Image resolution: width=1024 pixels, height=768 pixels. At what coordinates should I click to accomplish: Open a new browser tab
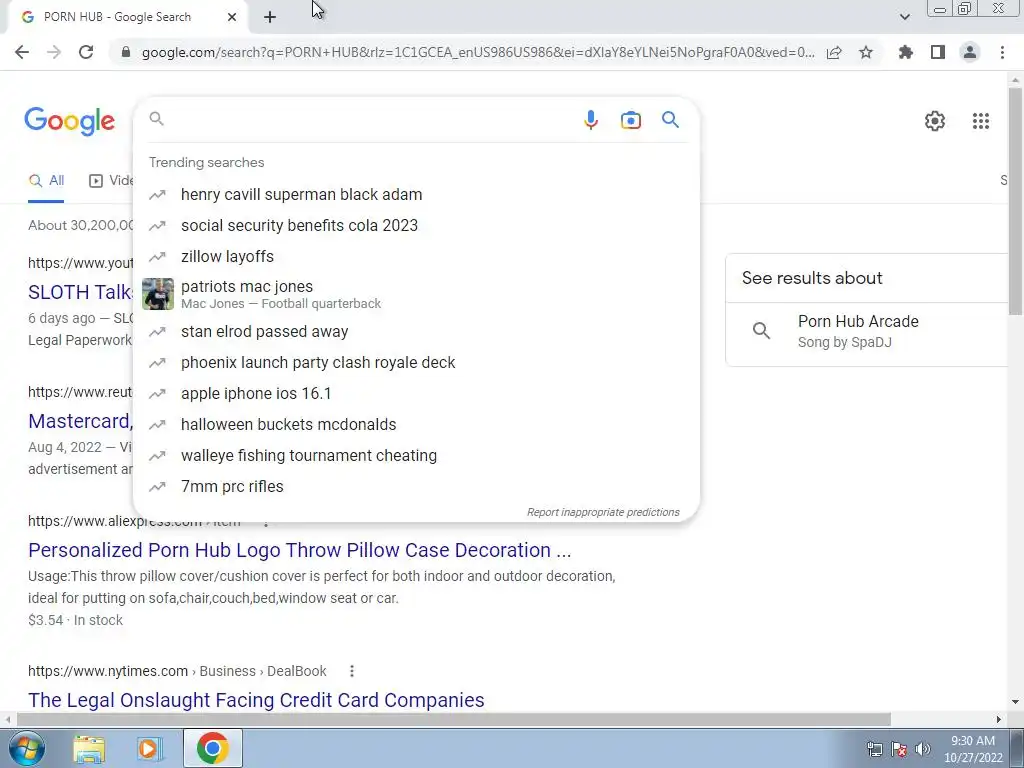pos(270,18)
